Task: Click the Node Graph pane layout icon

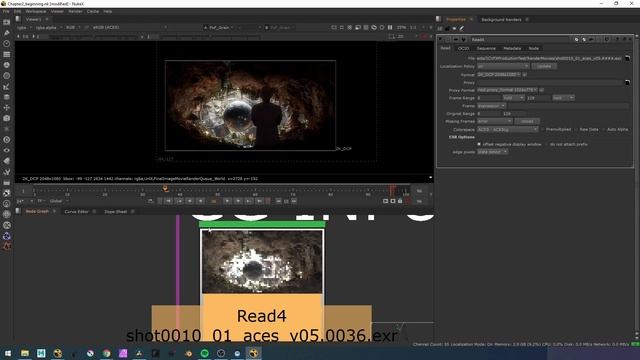Action: pyautogui.click(x=18, y=211)
